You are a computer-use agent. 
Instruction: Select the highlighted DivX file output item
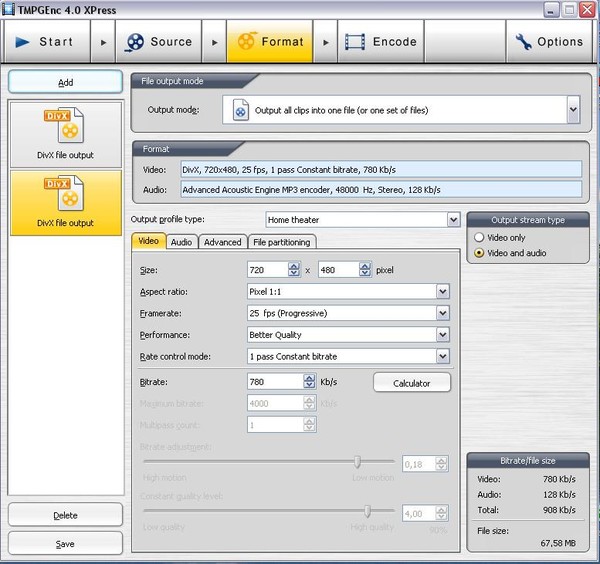click(65, 203)
